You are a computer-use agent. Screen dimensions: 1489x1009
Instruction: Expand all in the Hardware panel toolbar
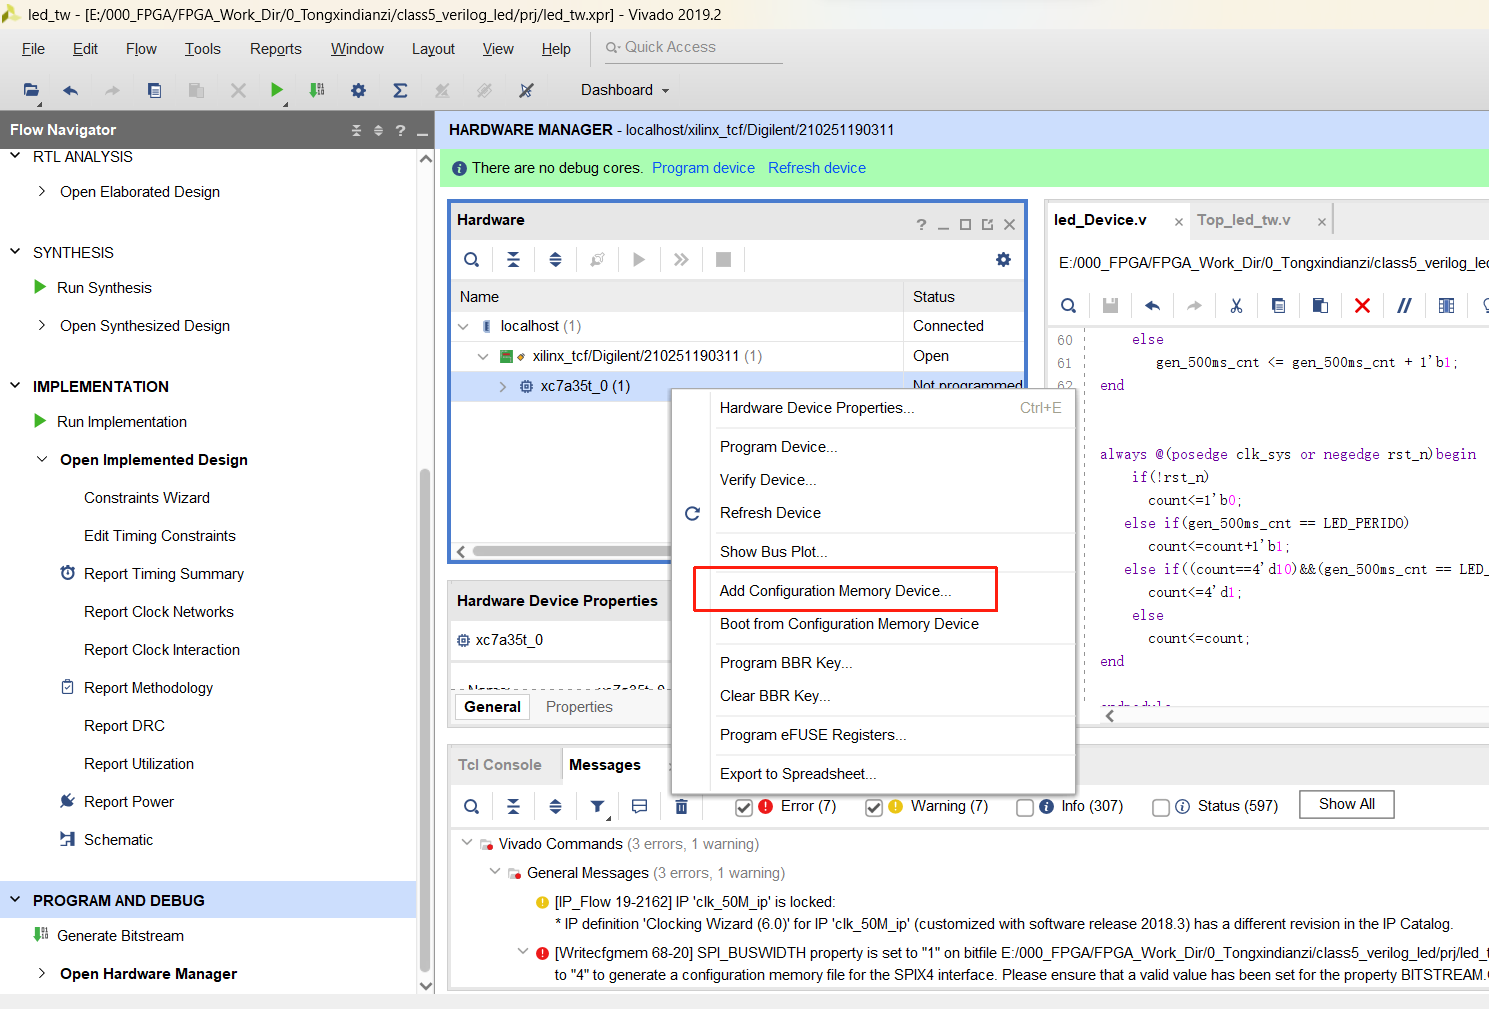pos(555,260)
